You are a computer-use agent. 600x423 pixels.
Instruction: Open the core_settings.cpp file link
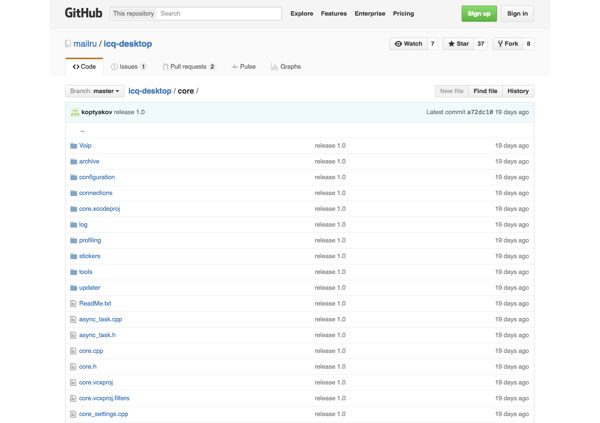coord(103,414)
